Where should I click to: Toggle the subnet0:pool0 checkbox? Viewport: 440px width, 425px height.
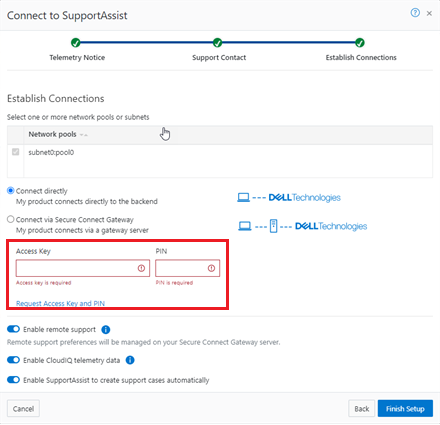pos(15,152)
